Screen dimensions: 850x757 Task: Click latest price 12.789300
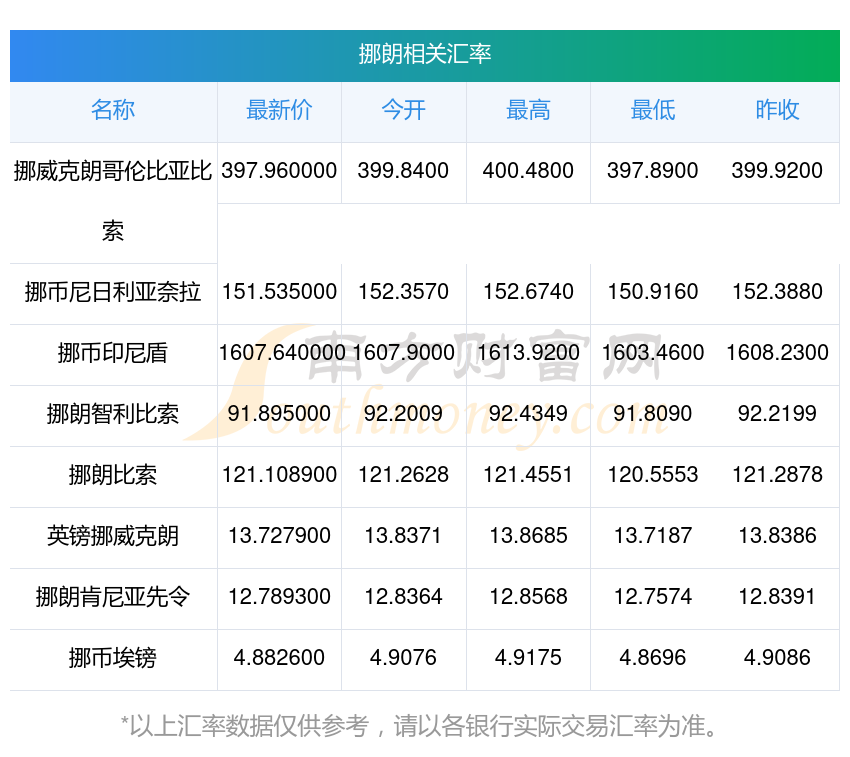point(279,597)
